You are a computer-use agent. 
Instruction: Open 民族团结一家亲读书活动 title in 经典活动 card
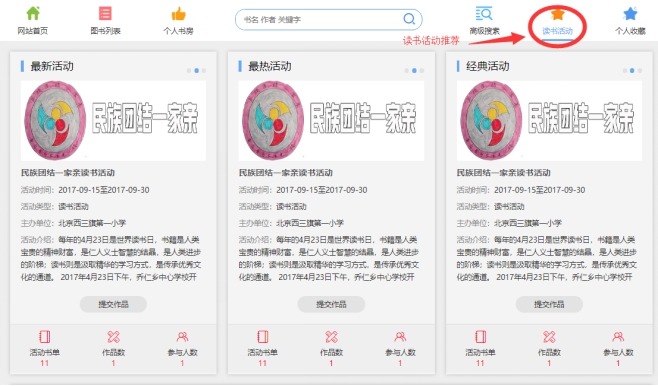pyautogui.click(x=504, y=172)
